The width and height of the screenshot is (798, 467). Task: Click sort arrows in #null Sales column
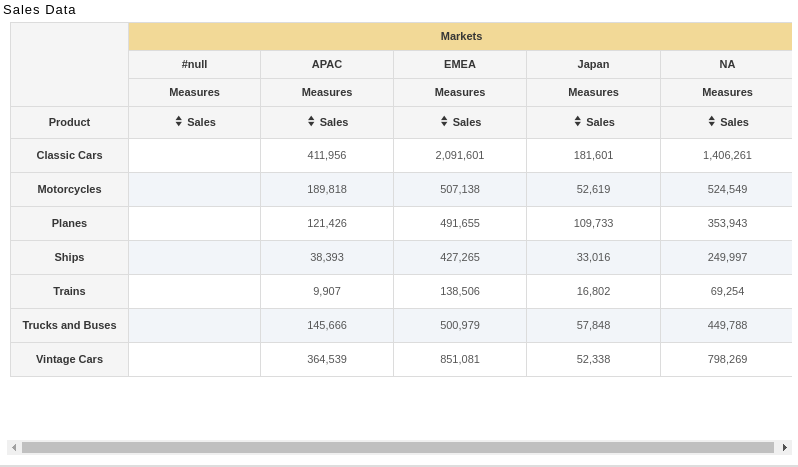pos(179,121)
